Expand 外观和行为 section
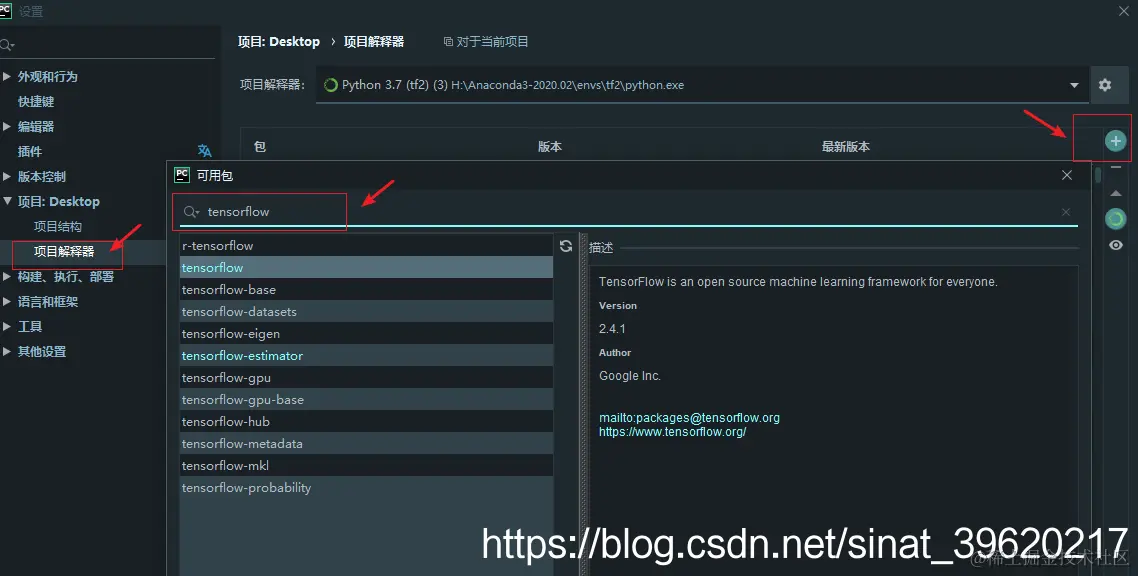 tap(7, 76)
